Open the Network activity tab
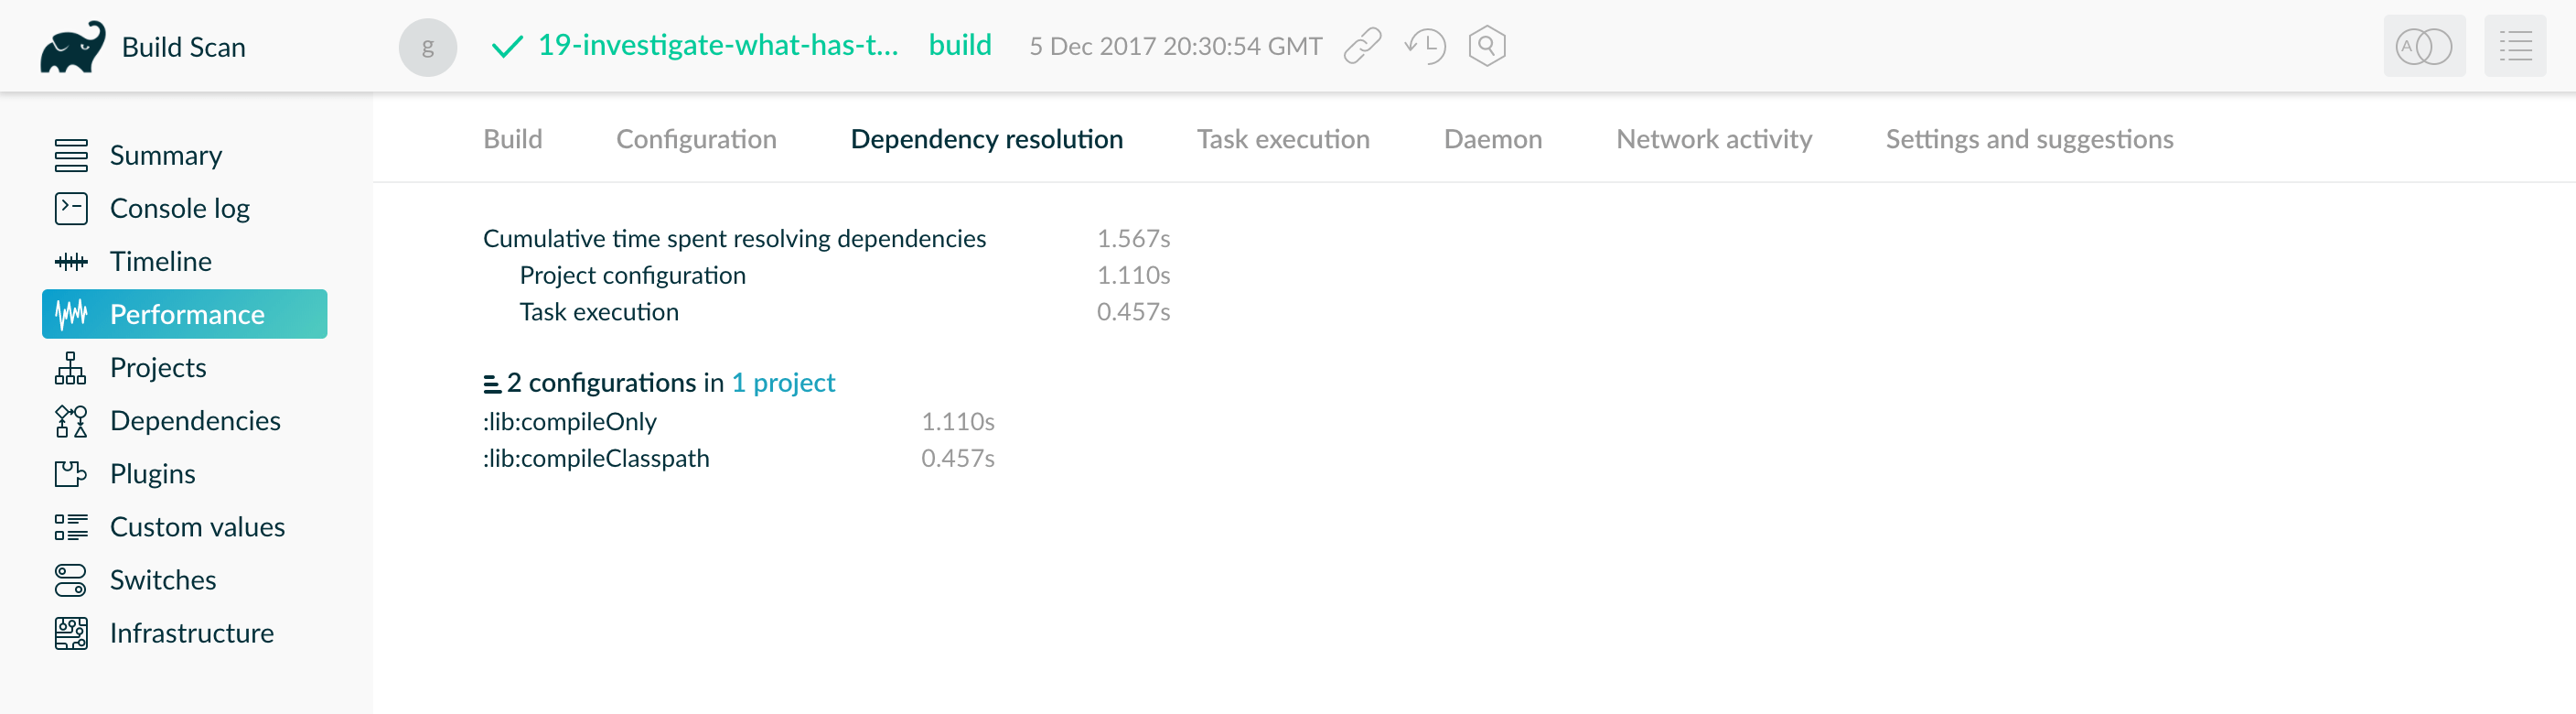The height and width of the screenshot is (714, 2576). click(x=1713, y=139)
